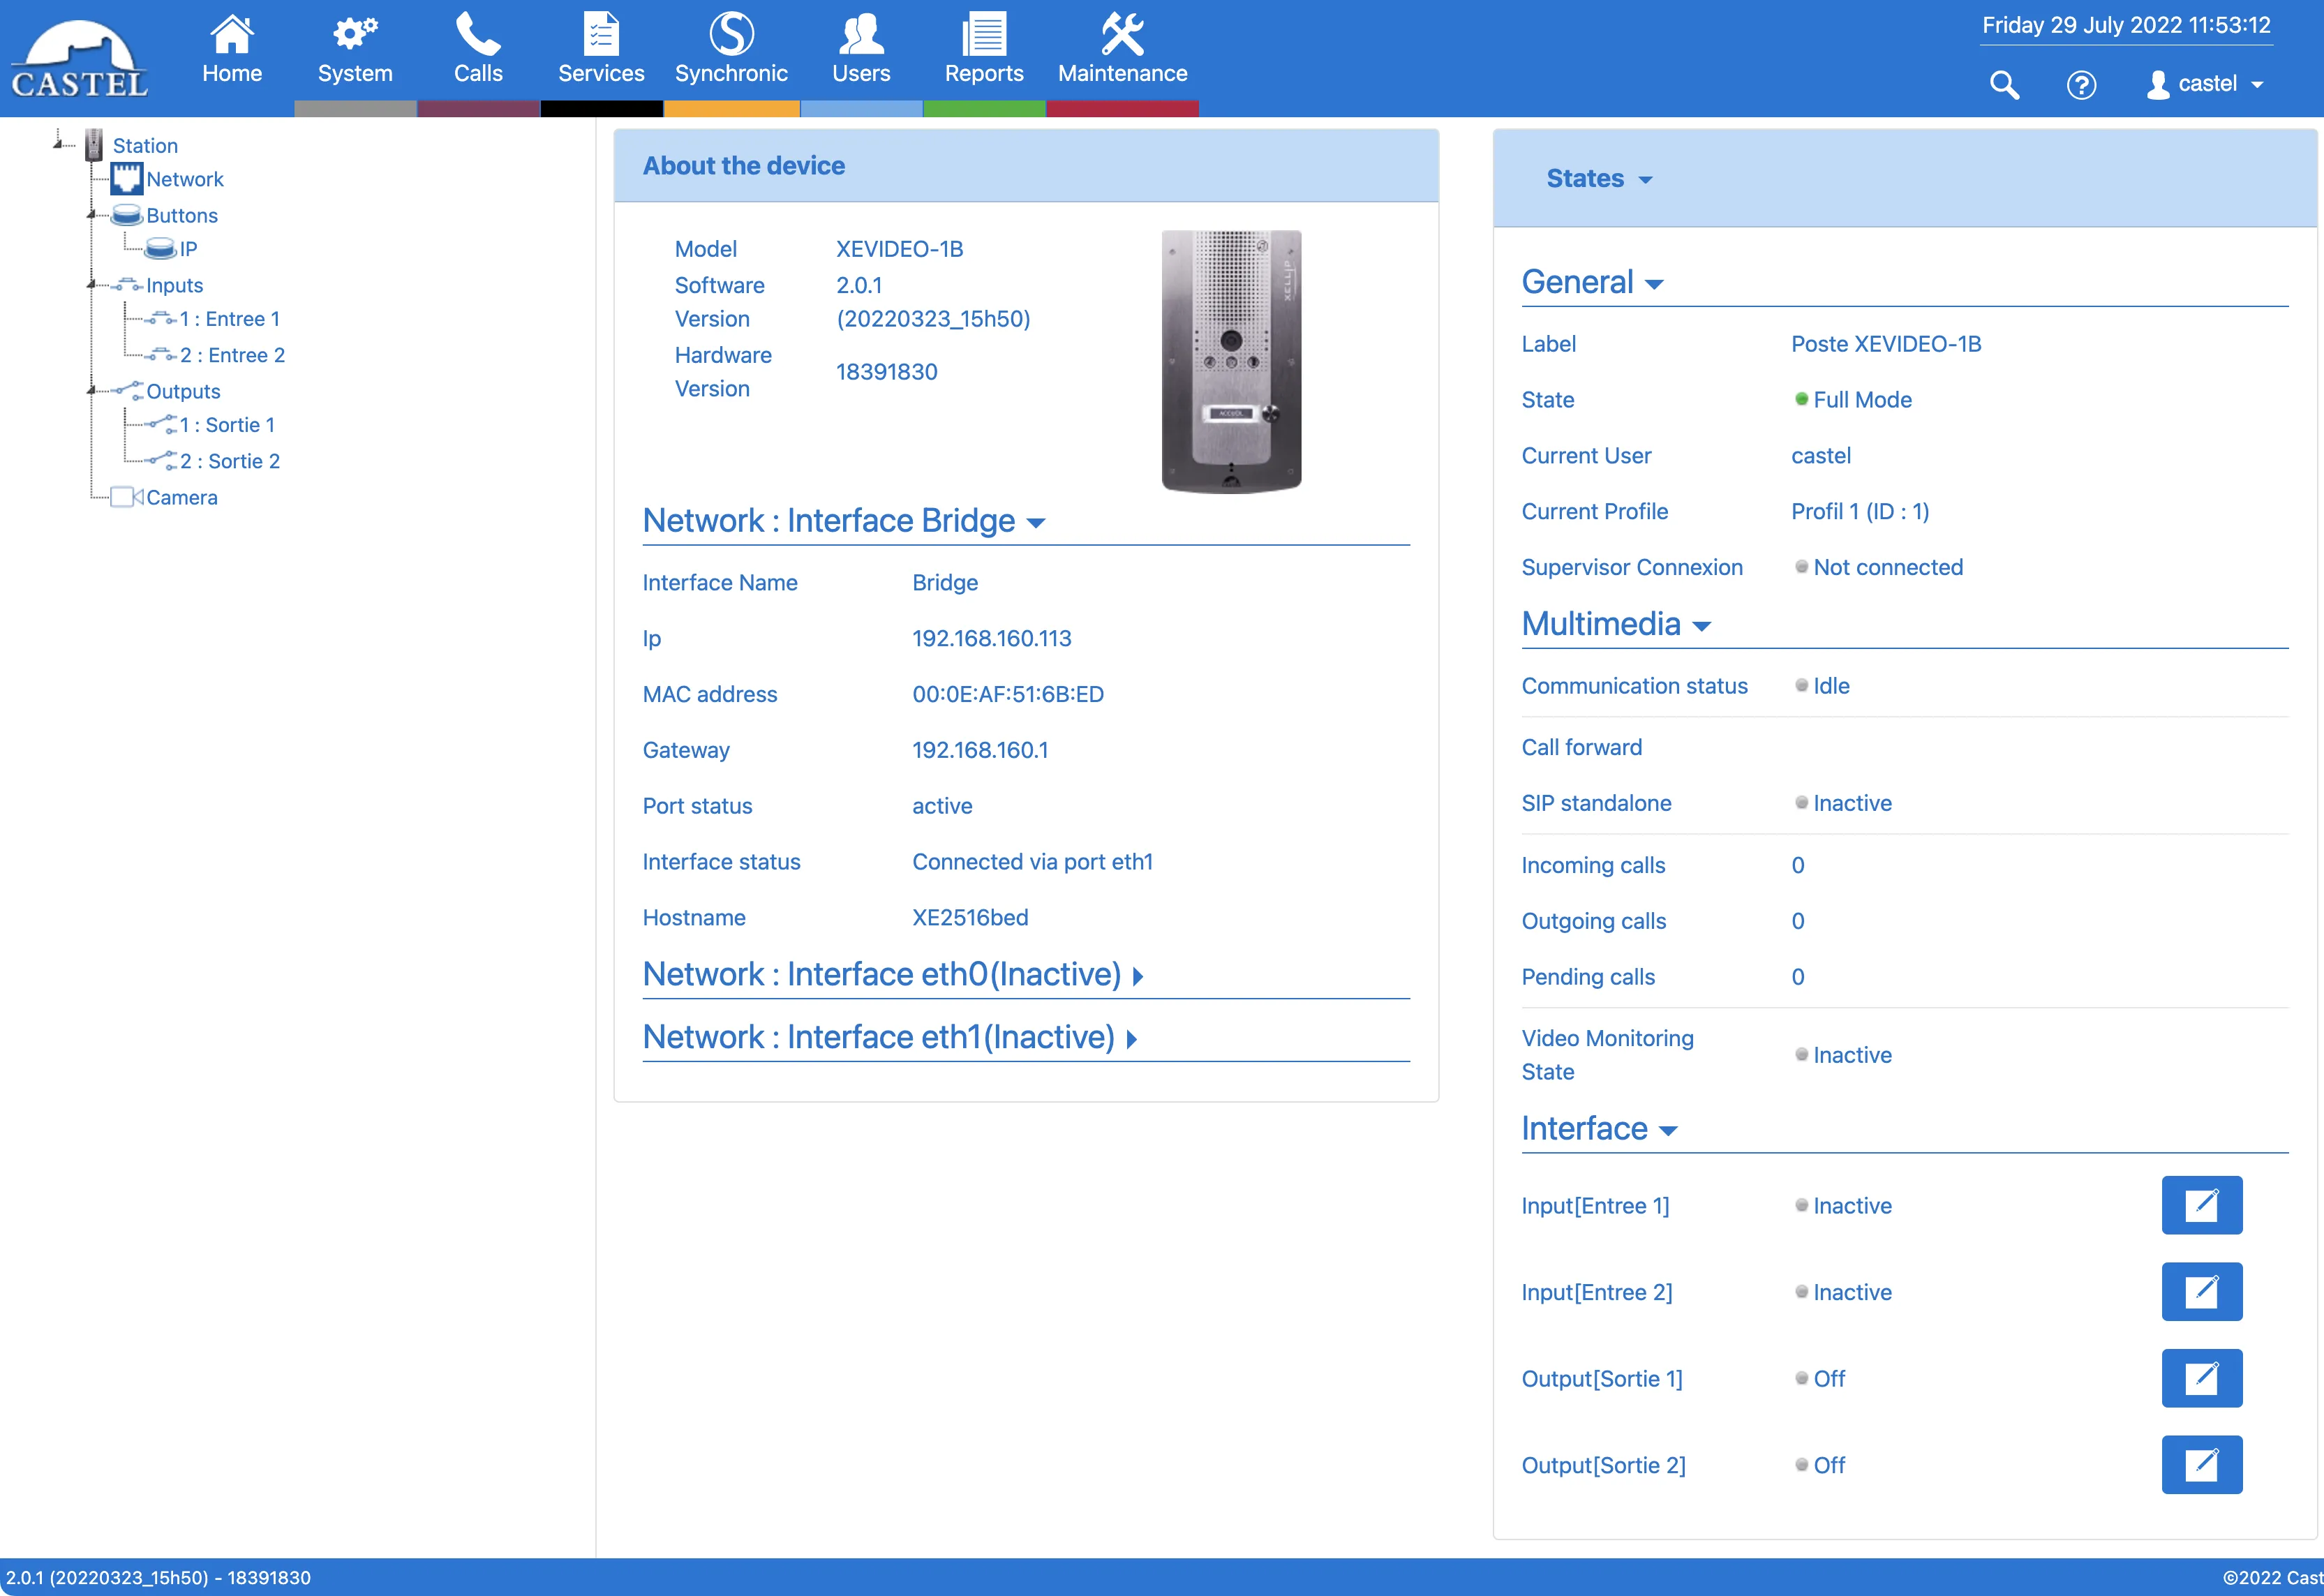The image size is (2324, 1596).
Task: Click the XEVIDEO-1B device image
Action: (1231, 361)
